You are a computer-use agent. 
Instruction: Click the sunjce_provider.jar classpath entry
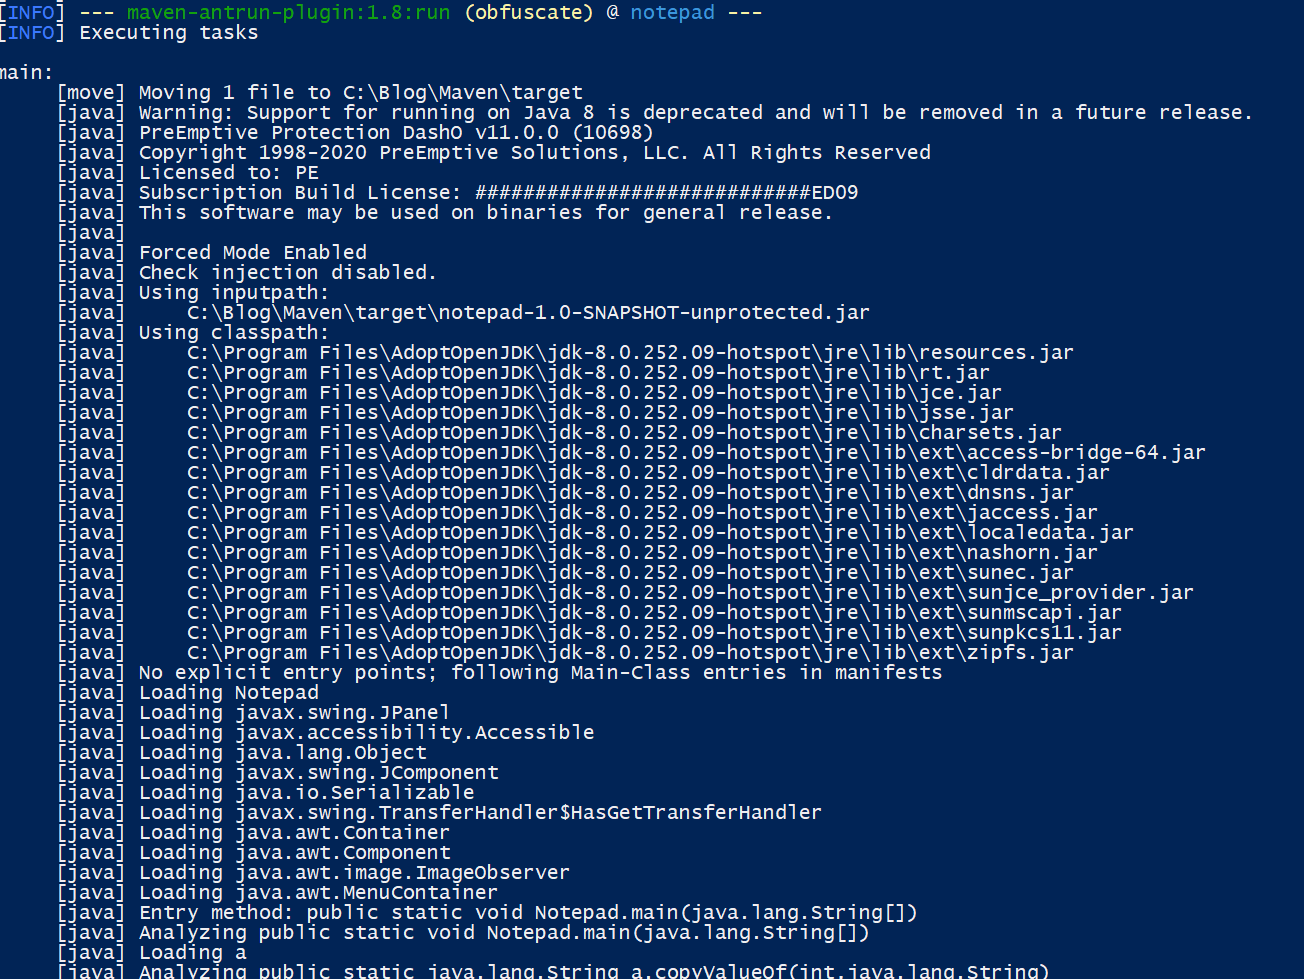point(690,593)
